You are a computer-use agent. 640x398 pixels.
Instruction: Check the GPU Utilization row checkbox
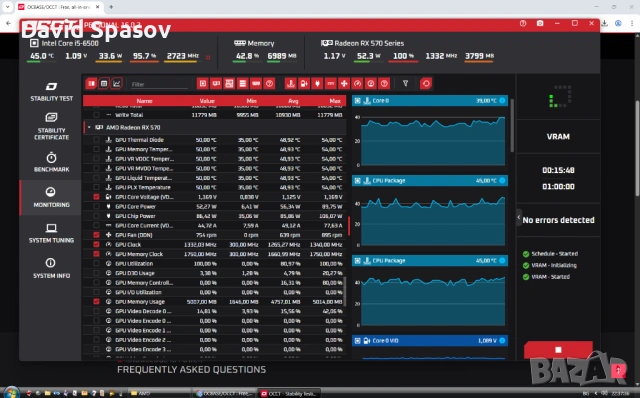pyautogui.click(x=96, y=263)
